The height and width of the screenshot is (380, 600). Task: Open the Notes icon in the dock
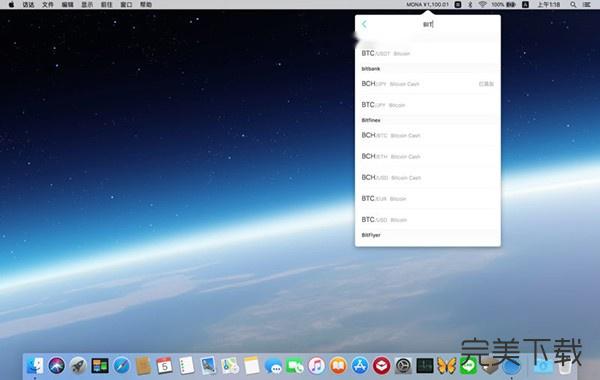251,365
